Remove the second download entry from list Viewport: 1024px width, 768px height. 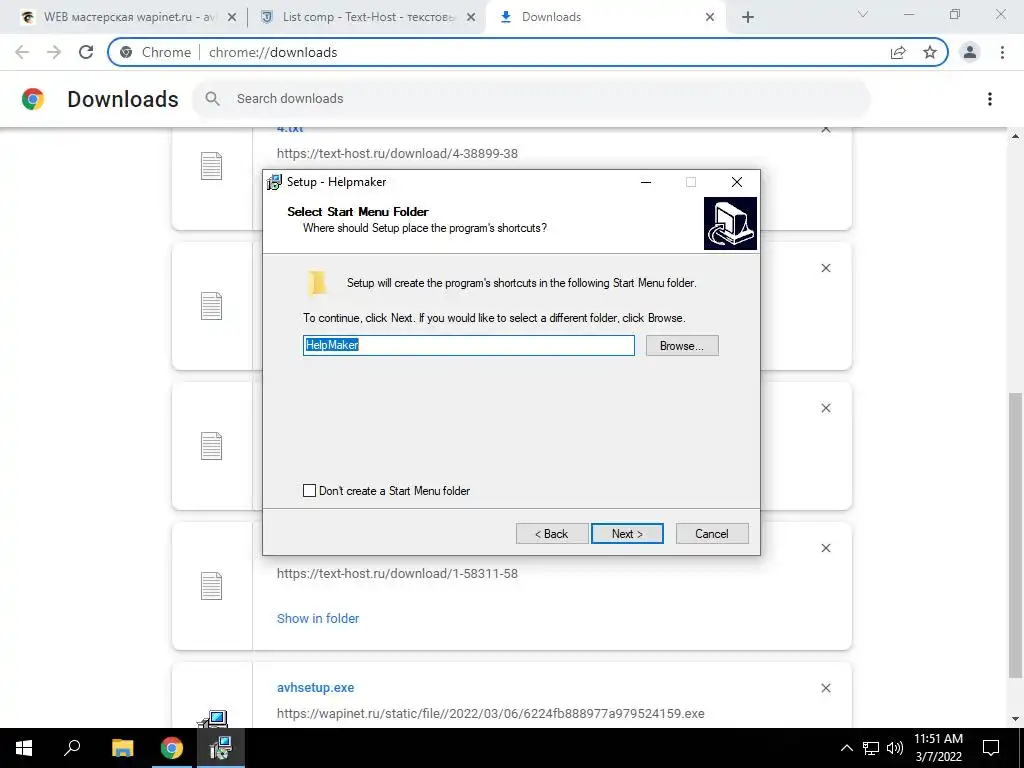pos(825,268)
